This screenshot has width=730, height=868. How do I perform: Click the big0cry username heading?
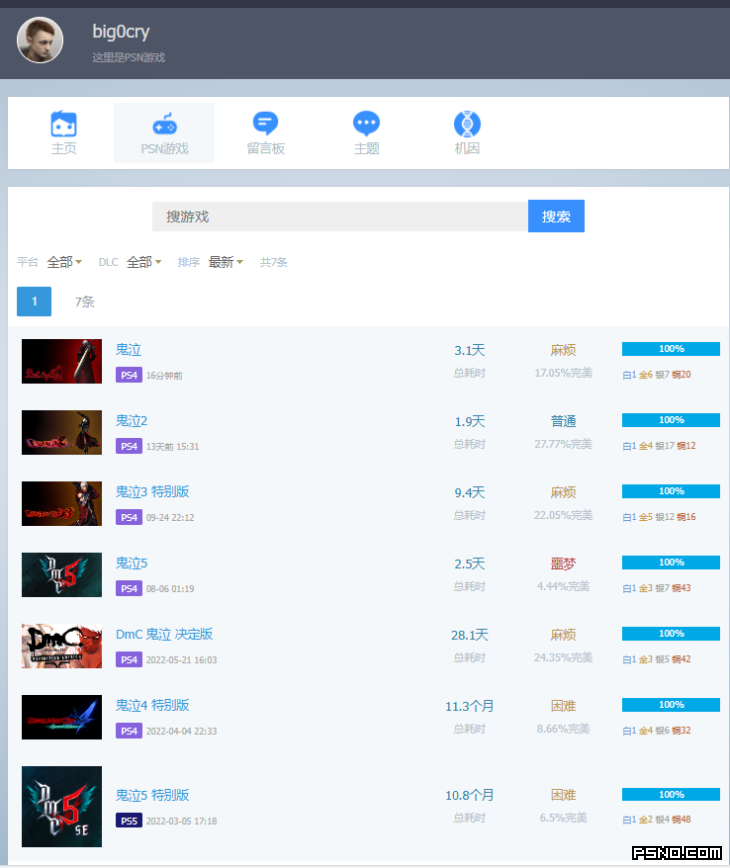[121, 32]
